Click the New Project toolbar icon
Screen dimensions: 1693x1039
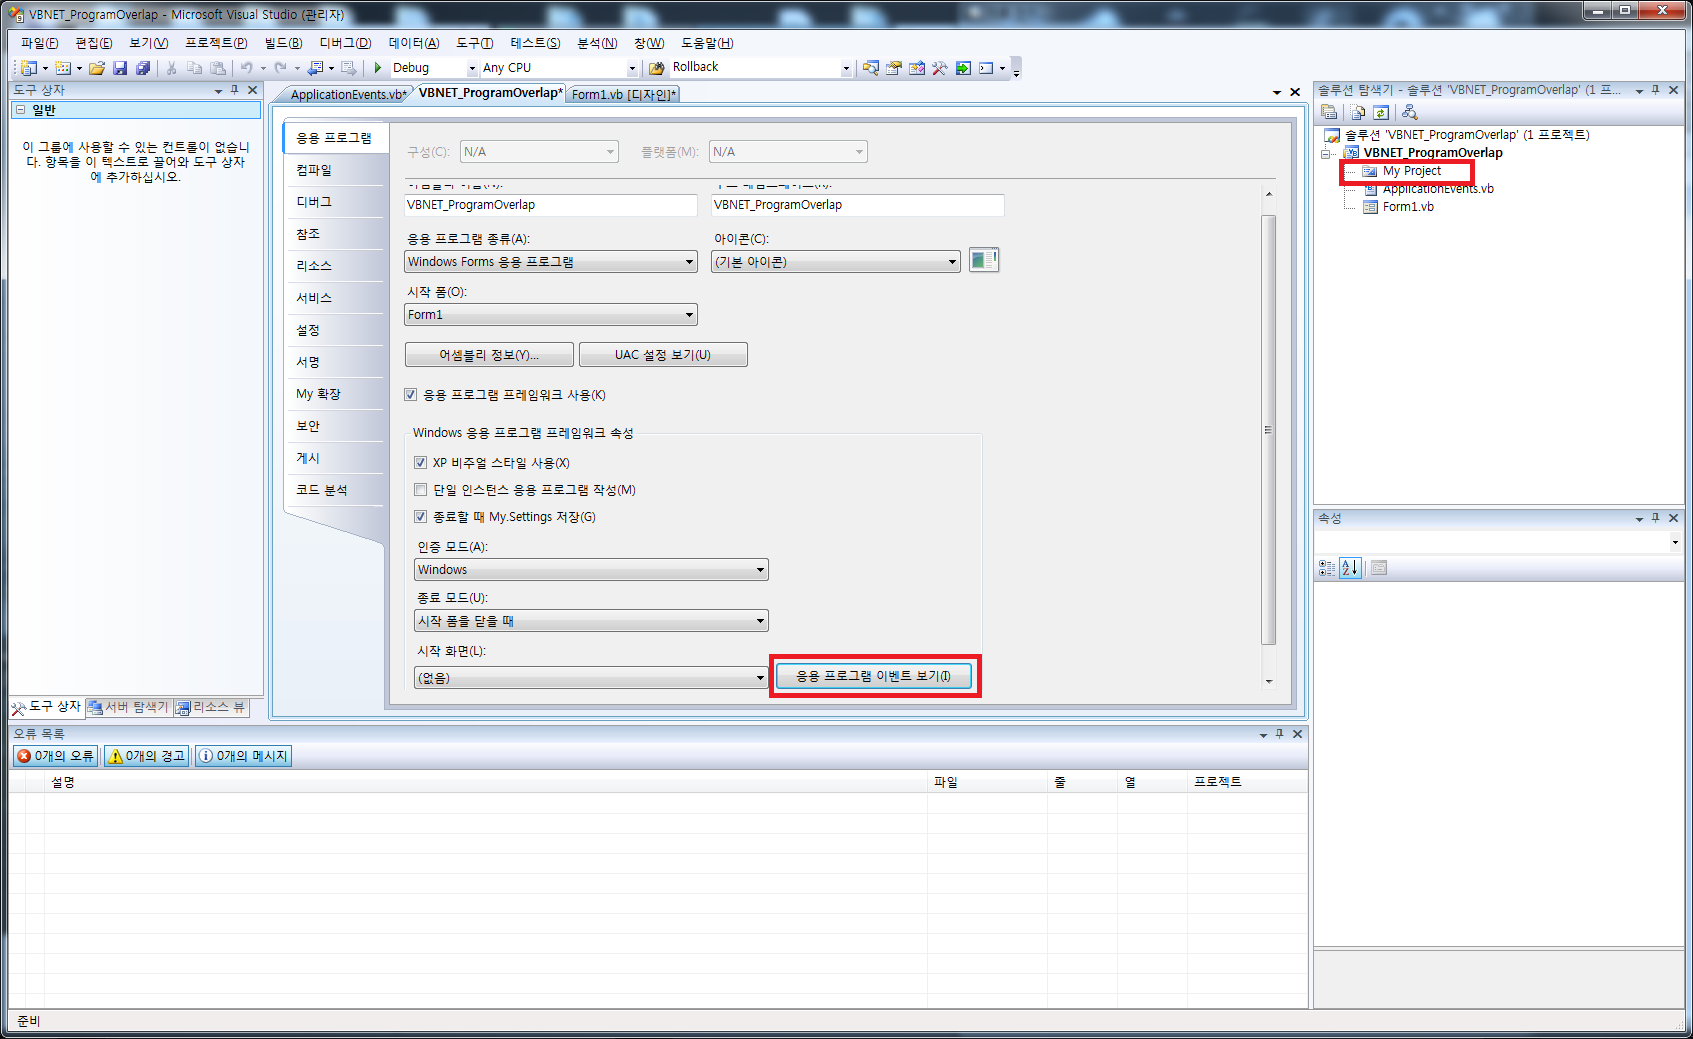click(29, 68)
